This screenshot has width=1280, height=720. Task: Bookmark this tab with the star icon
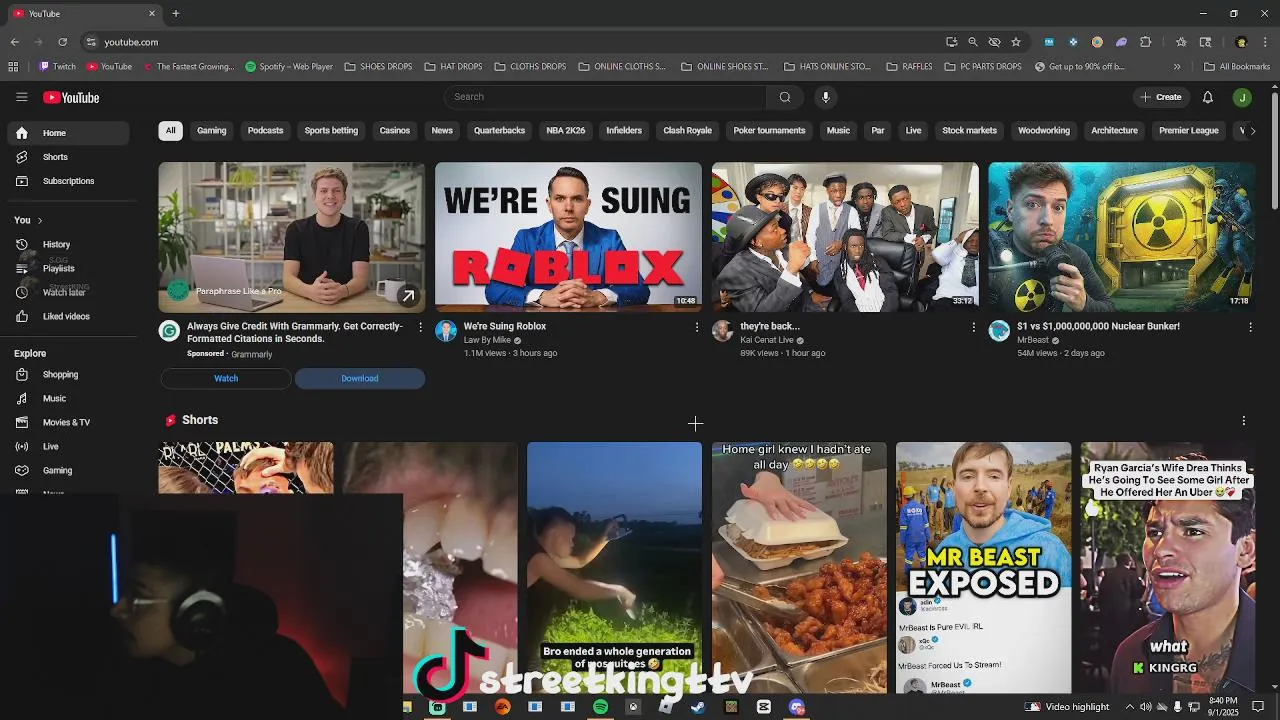point(1016,42)
